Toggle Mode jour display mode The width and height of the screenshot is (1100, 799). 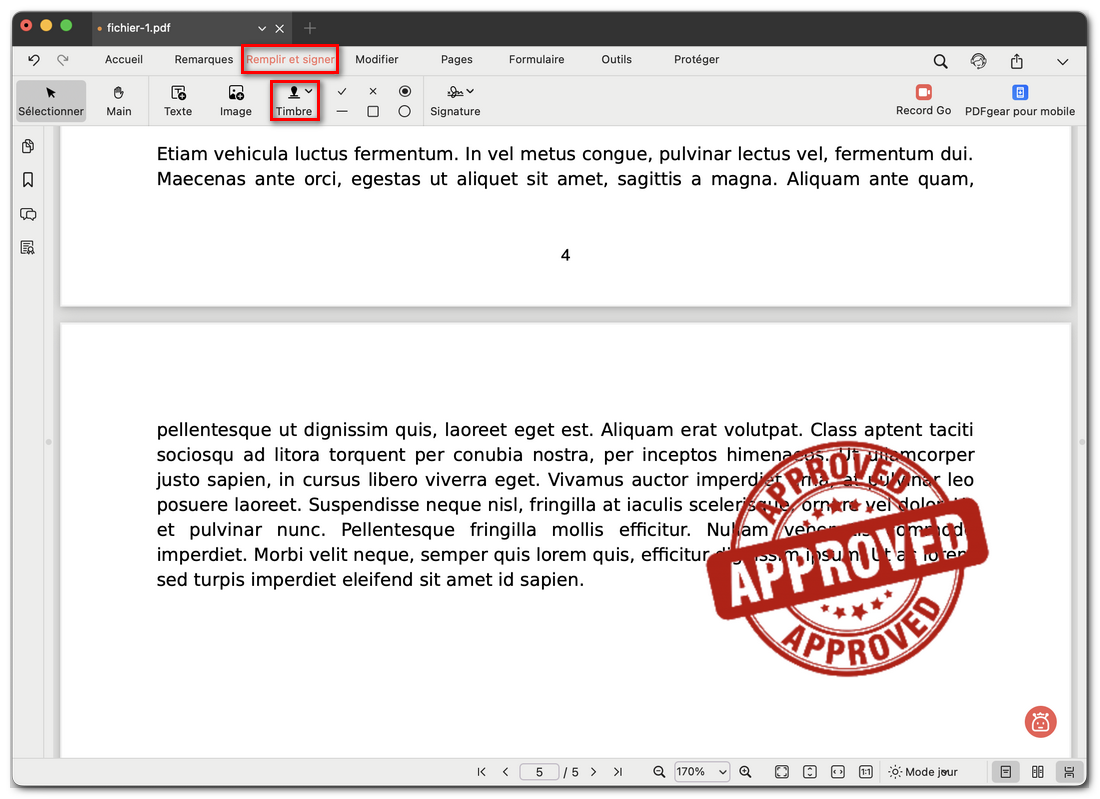(x=923, y=772)
